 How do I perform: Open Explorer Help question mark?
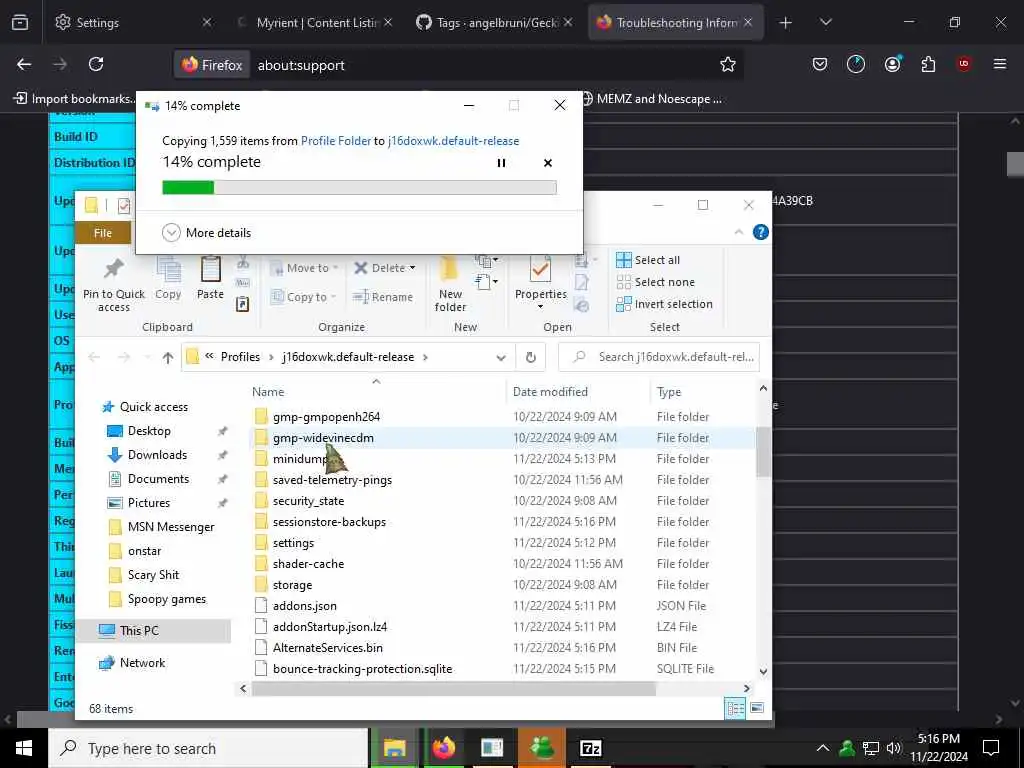point(761,232)
